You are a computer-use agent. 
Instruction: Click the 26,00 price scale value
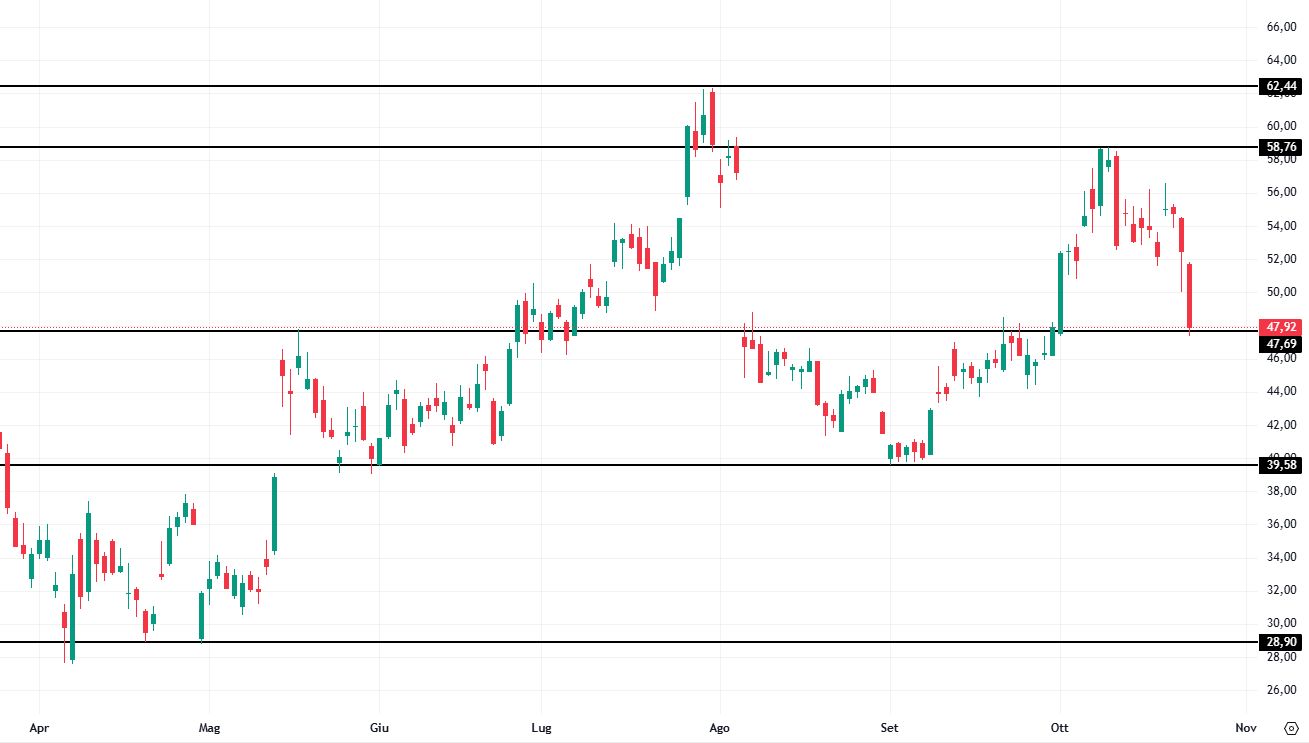(1282, 690)
